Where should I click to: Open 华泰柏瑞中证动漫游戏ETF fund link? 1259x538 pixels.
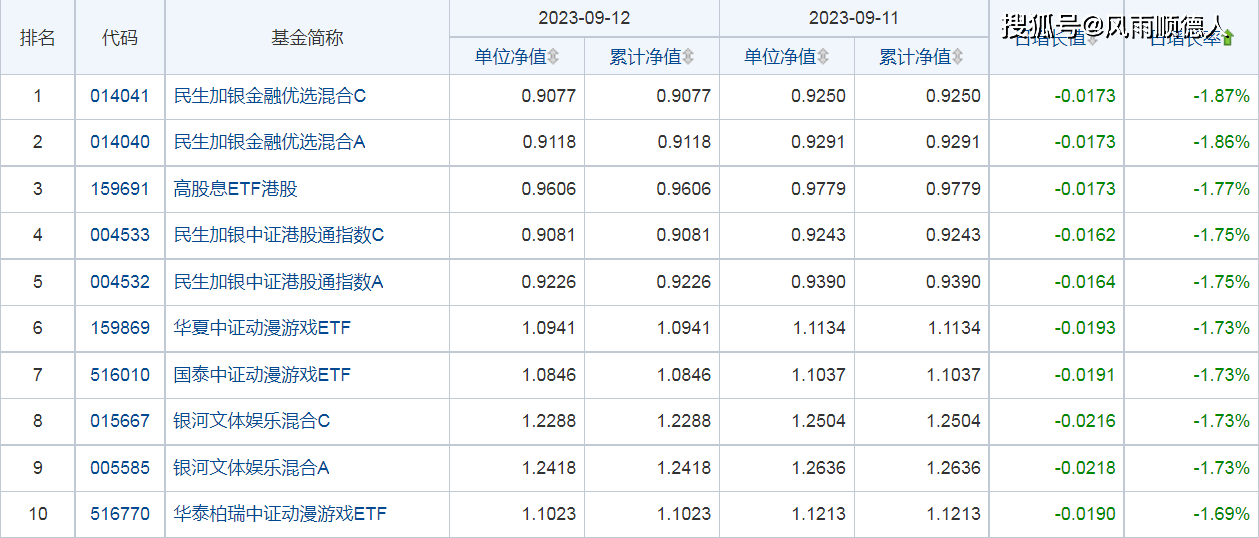pyautogui.click(x=280, y=514)
